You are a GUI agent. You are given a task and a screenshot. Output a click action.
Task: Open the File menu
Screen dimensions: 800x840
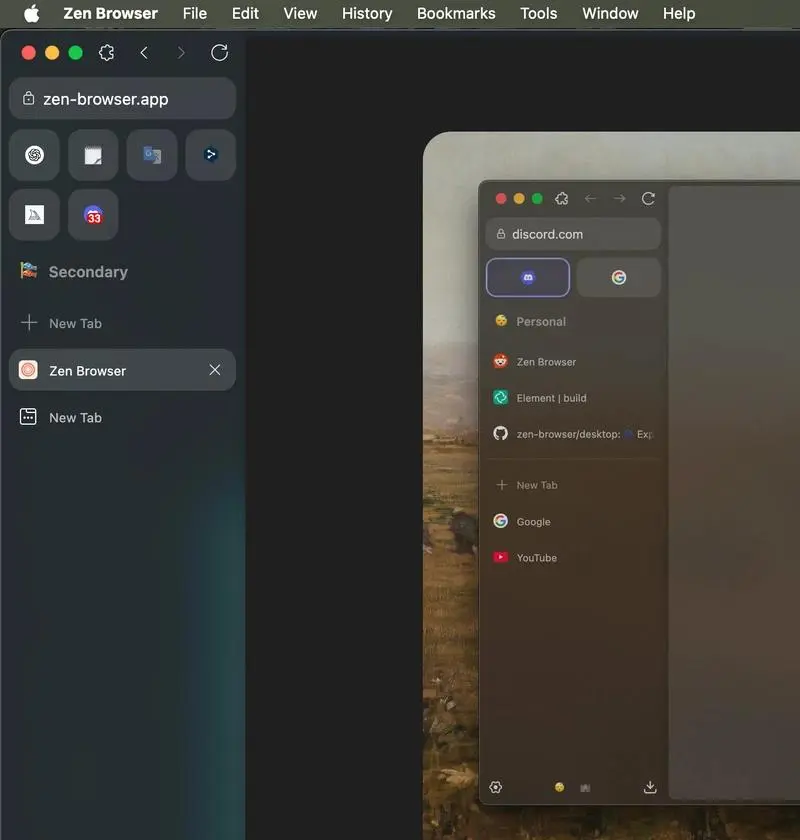[x=195, y=13]
